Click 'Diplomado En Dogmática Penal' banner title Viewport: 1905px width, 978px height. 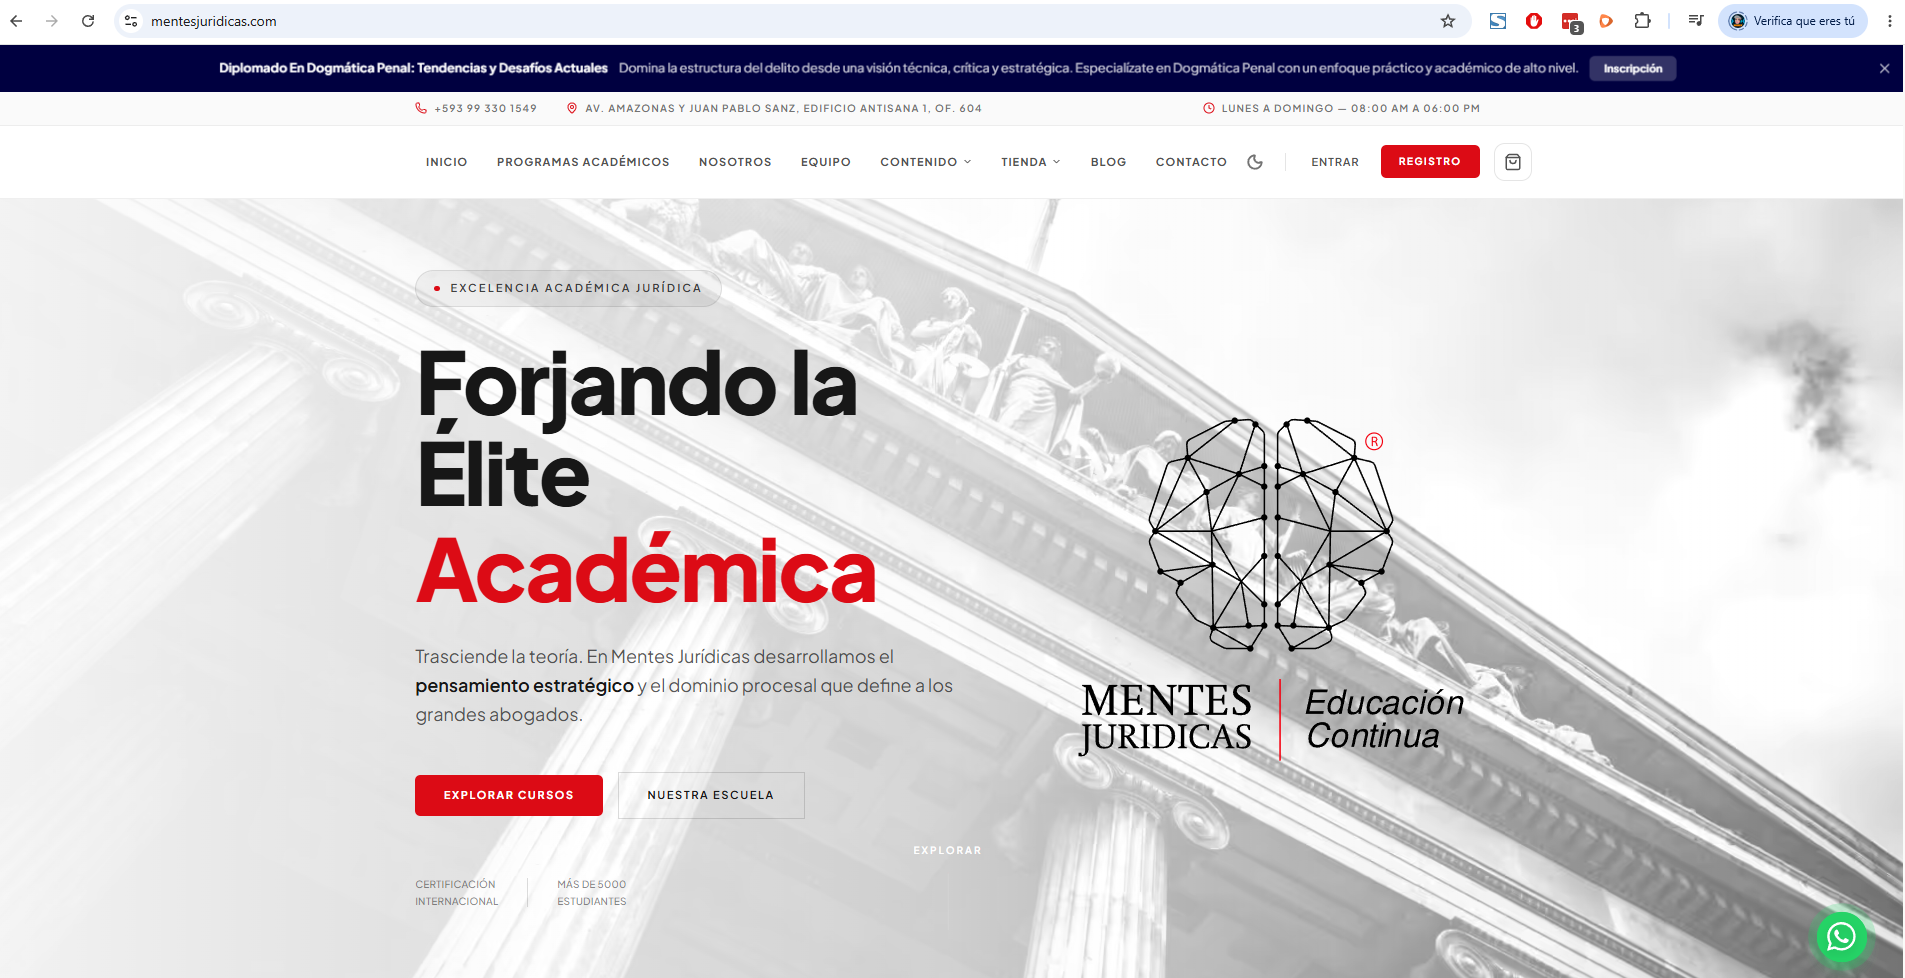click(413, 68)
